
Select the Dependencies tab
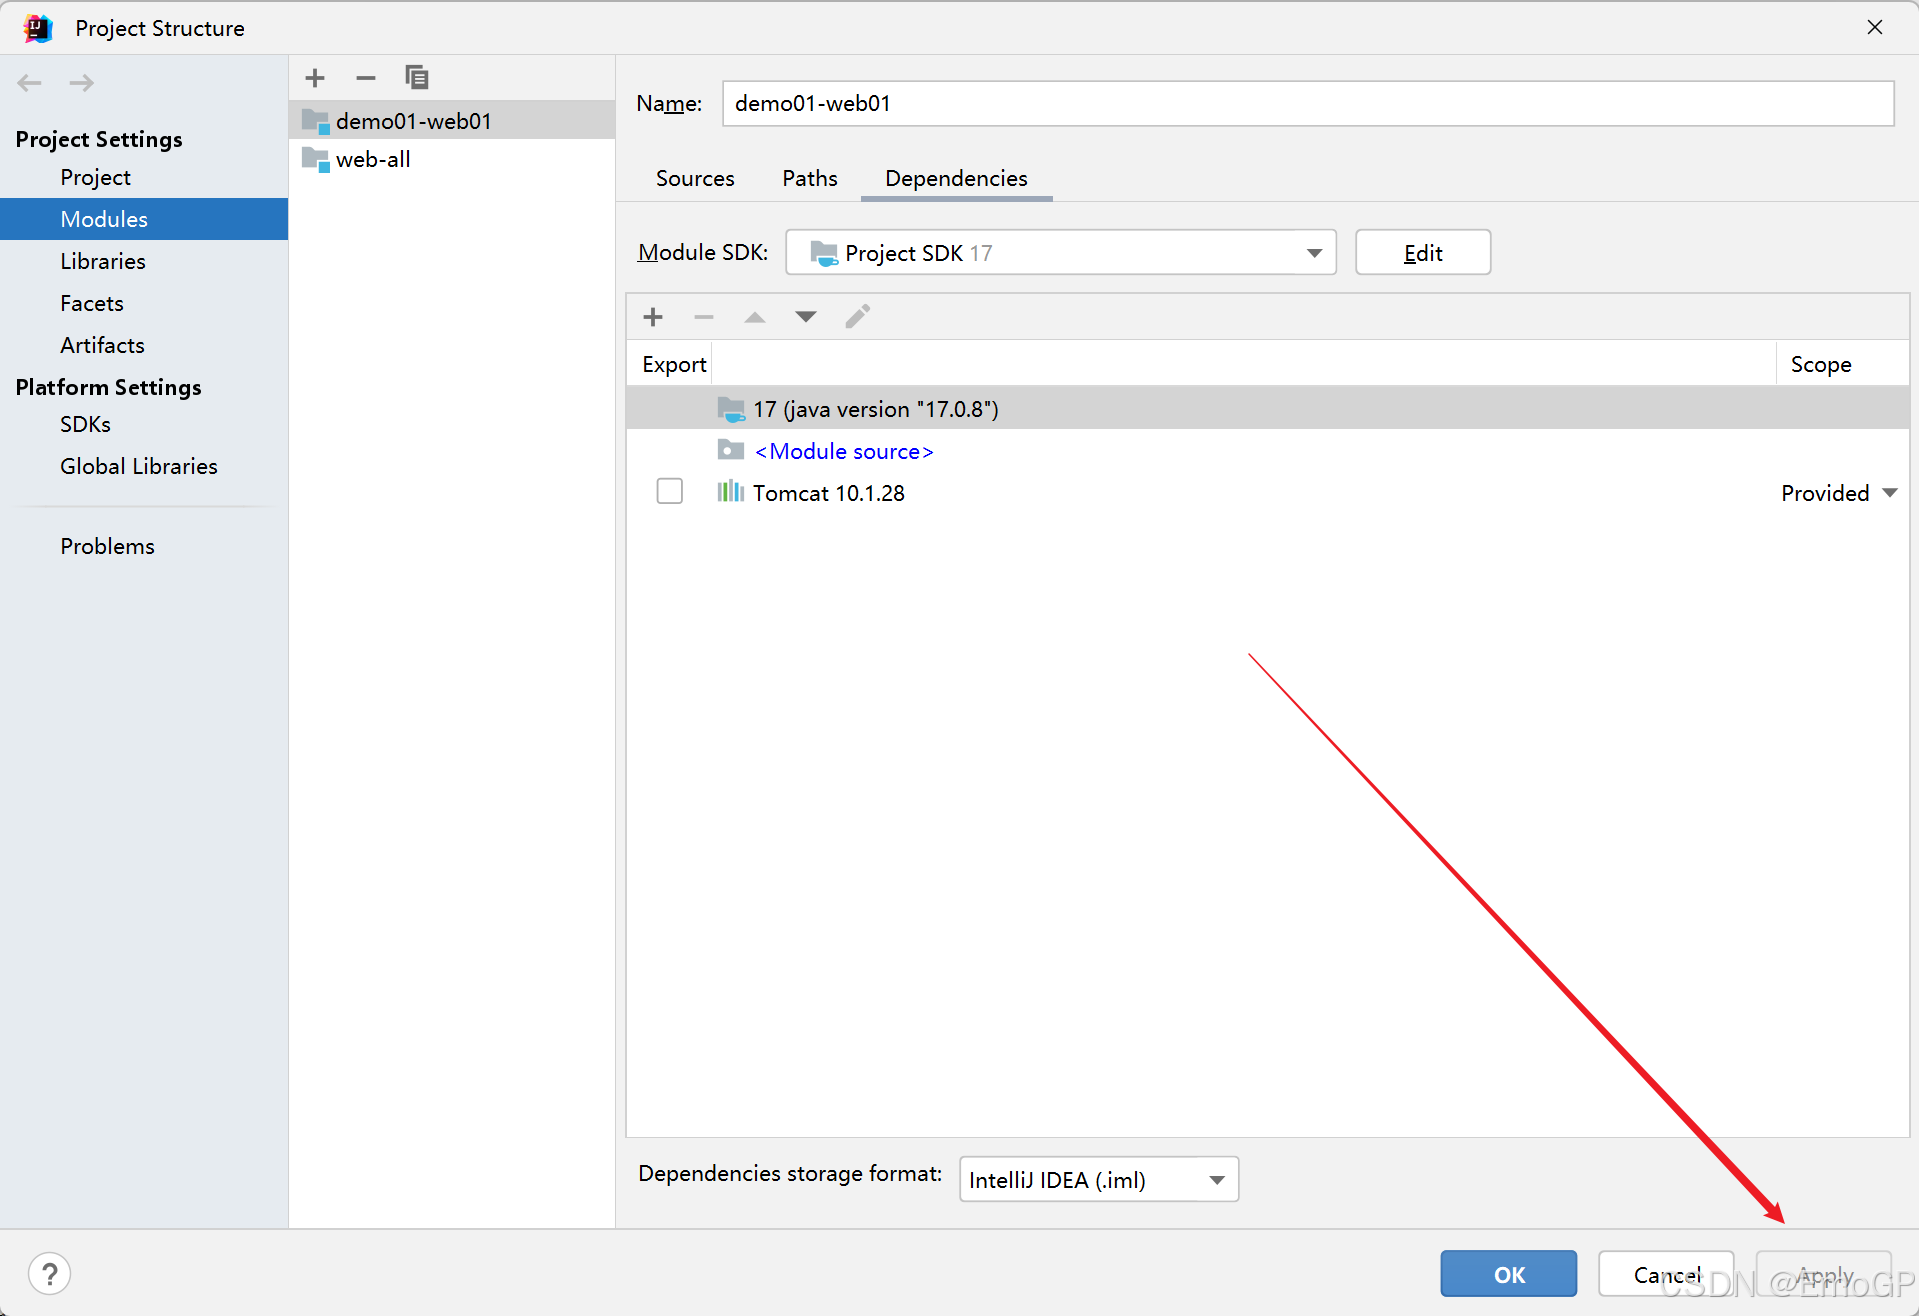pyautogui.click(x=956, y=178)
